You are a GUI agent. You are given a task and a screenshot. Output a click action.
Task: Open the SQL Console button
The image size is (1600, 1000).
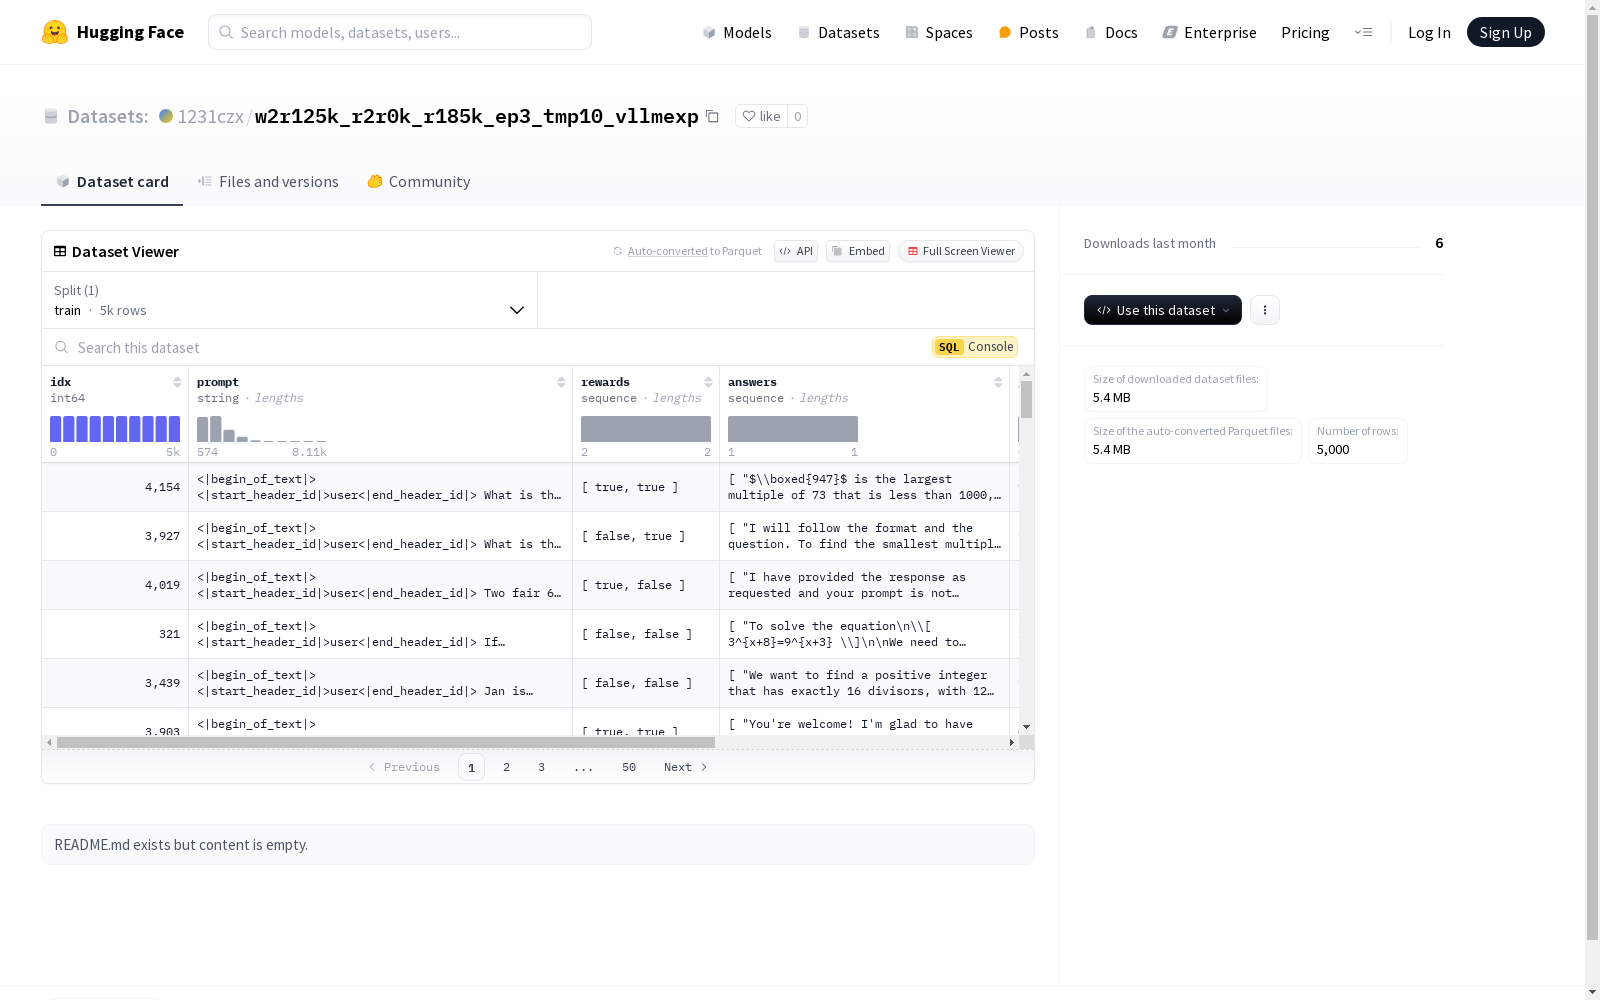975,347
